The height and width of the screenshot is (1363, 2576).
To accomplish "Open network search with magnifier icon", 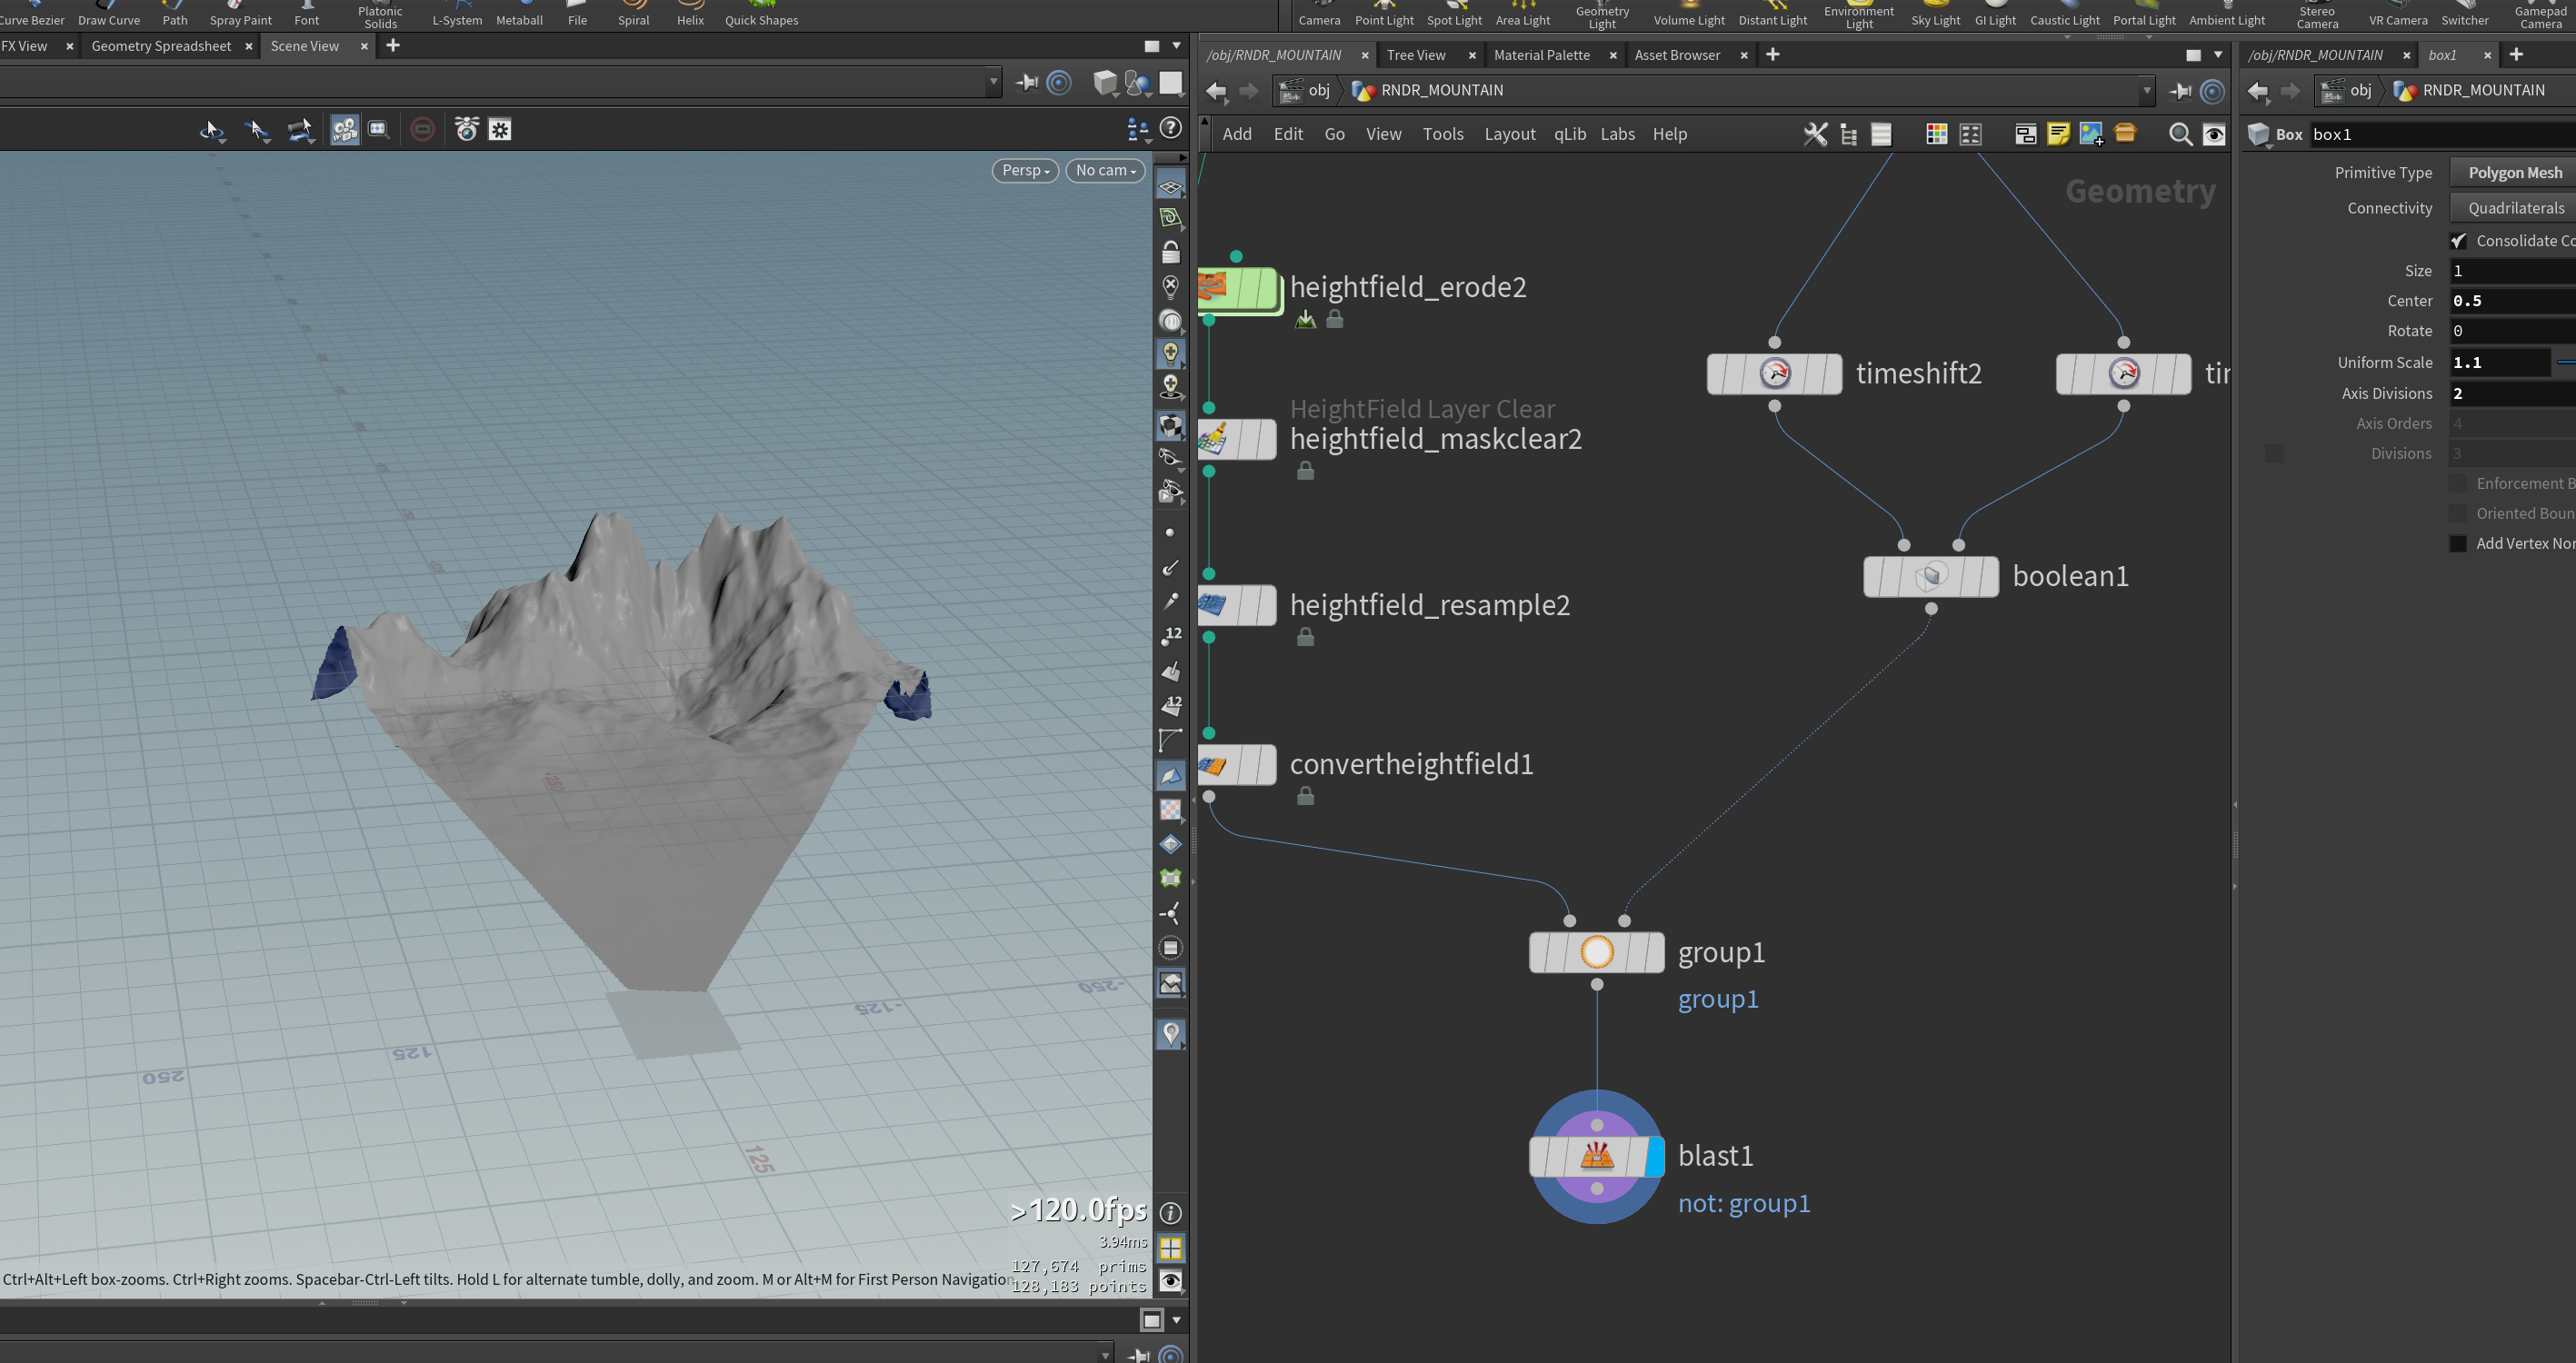I will point(2180,134).
